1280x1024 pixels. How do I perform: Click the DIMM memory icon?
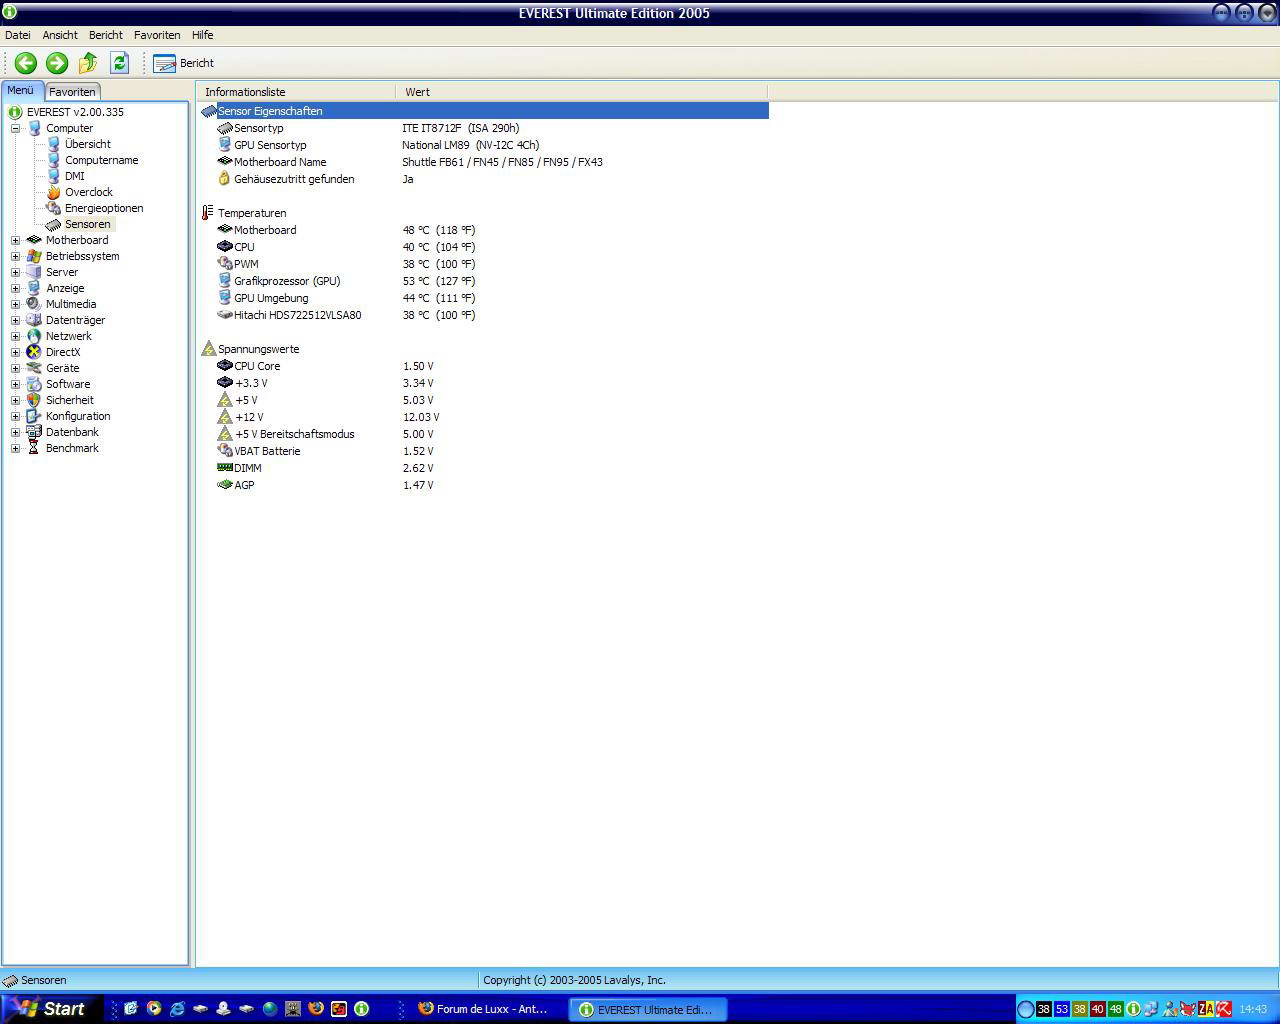pyautogui.click(x=224, y=468)
